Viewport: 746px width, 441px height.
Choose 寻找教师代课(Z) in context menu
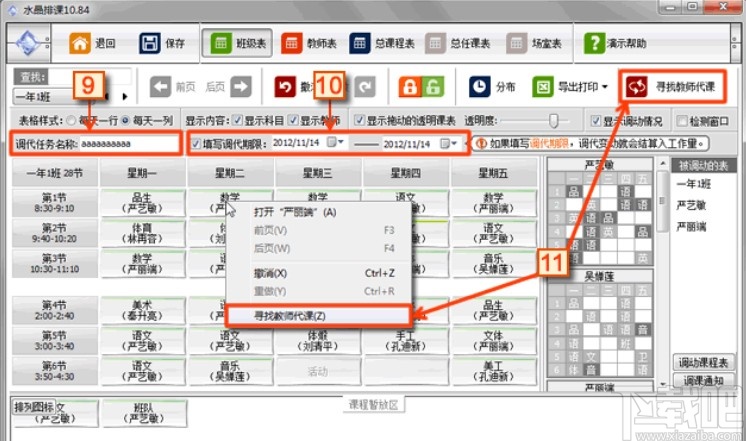tap(317, 315)
